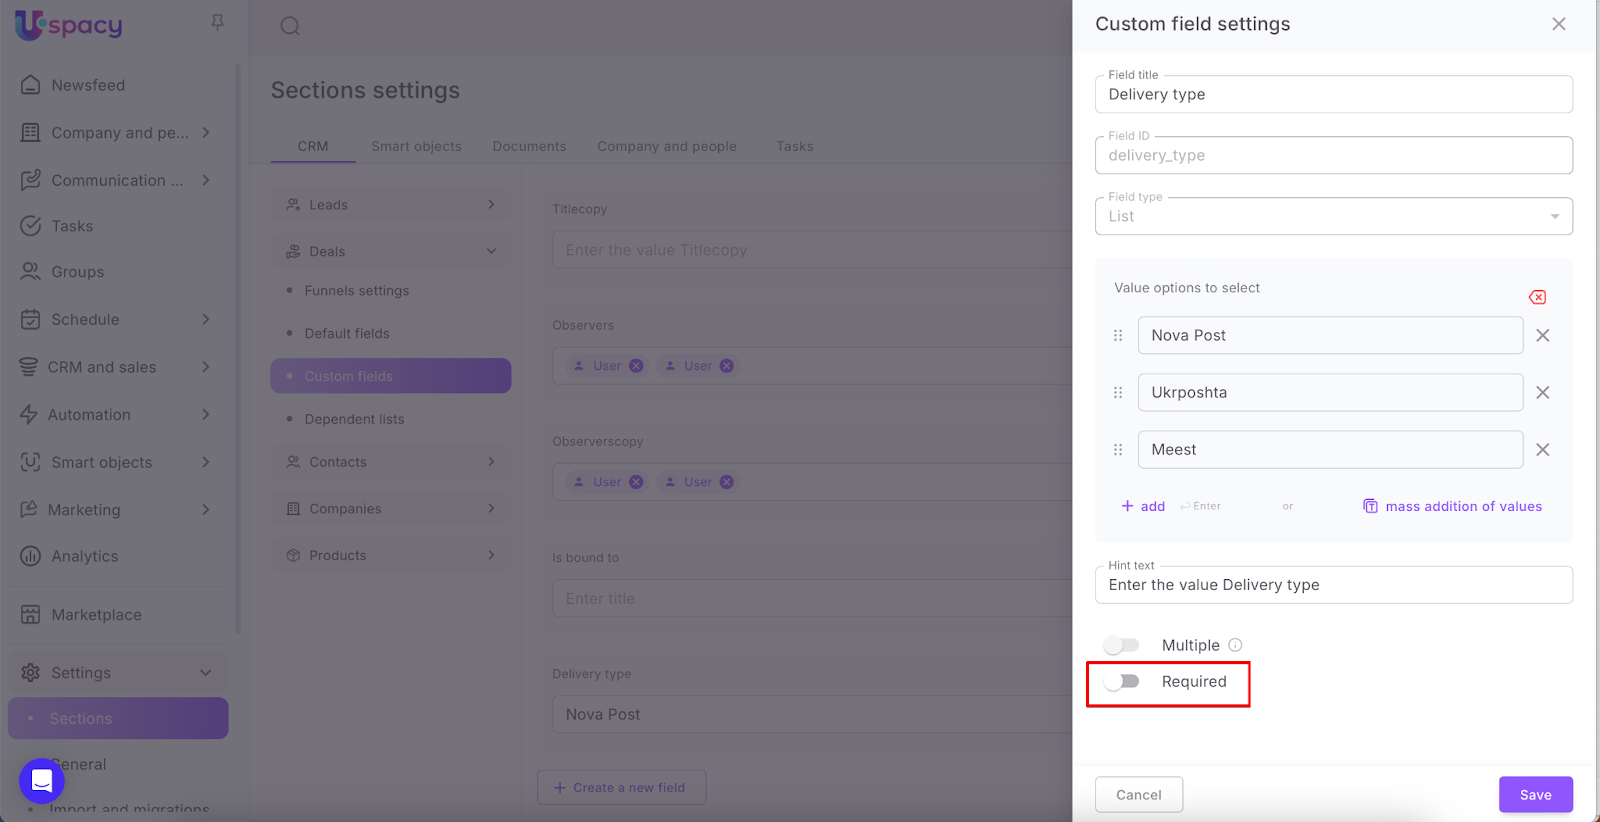Enable the Multiple toggle
Screen dimensions: 1600x822
(1121, 645)
